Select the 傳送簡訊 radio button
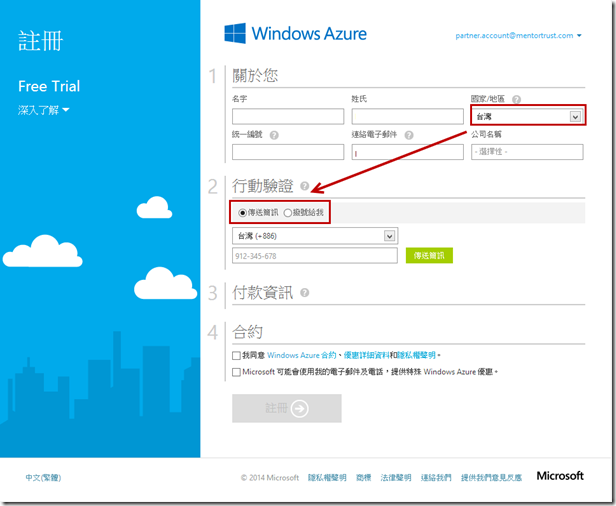616x506 pixels. click(x=243, y=213)
